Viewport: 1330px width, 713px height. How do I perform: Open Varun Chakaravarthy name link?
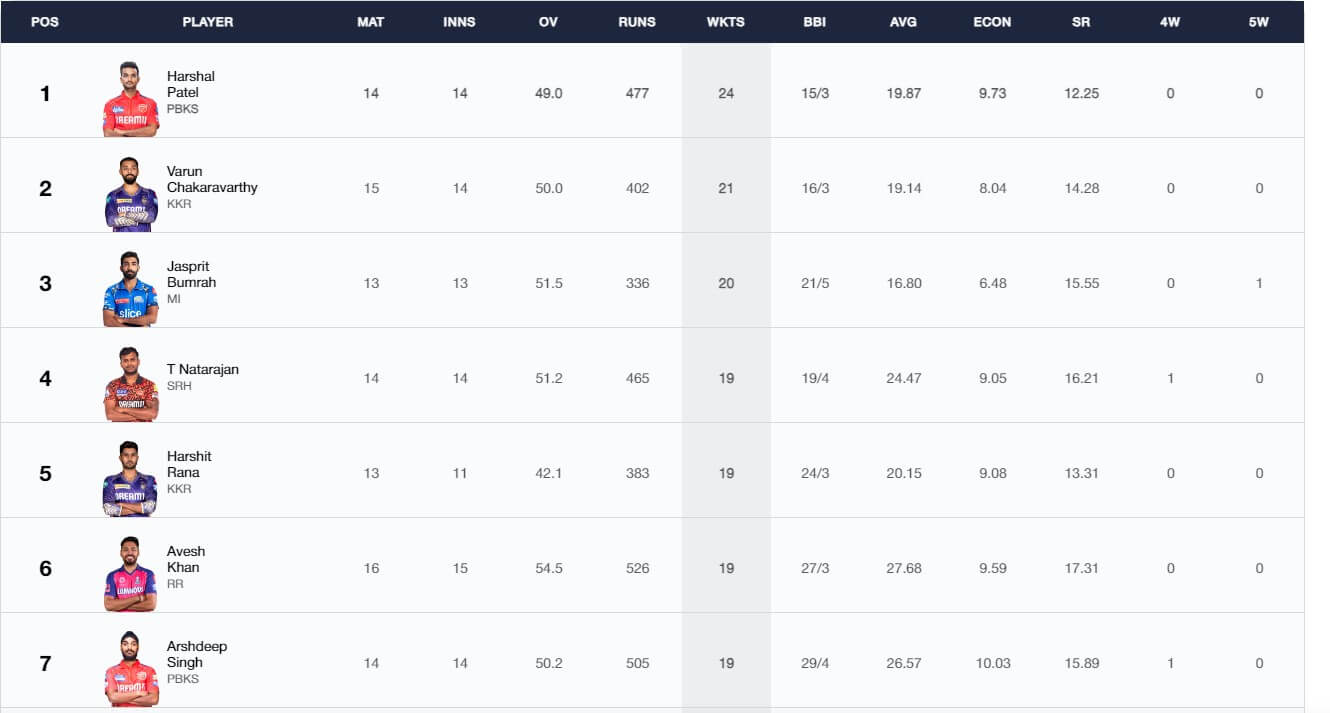pos(212,179)
